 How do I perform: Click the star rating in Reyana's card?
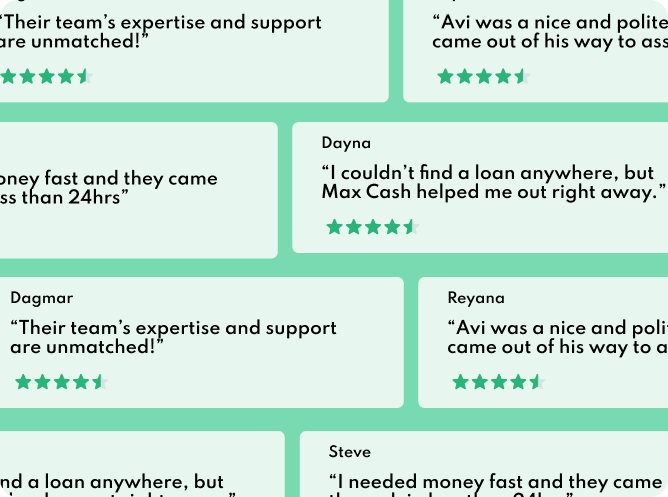coord(498,381)
